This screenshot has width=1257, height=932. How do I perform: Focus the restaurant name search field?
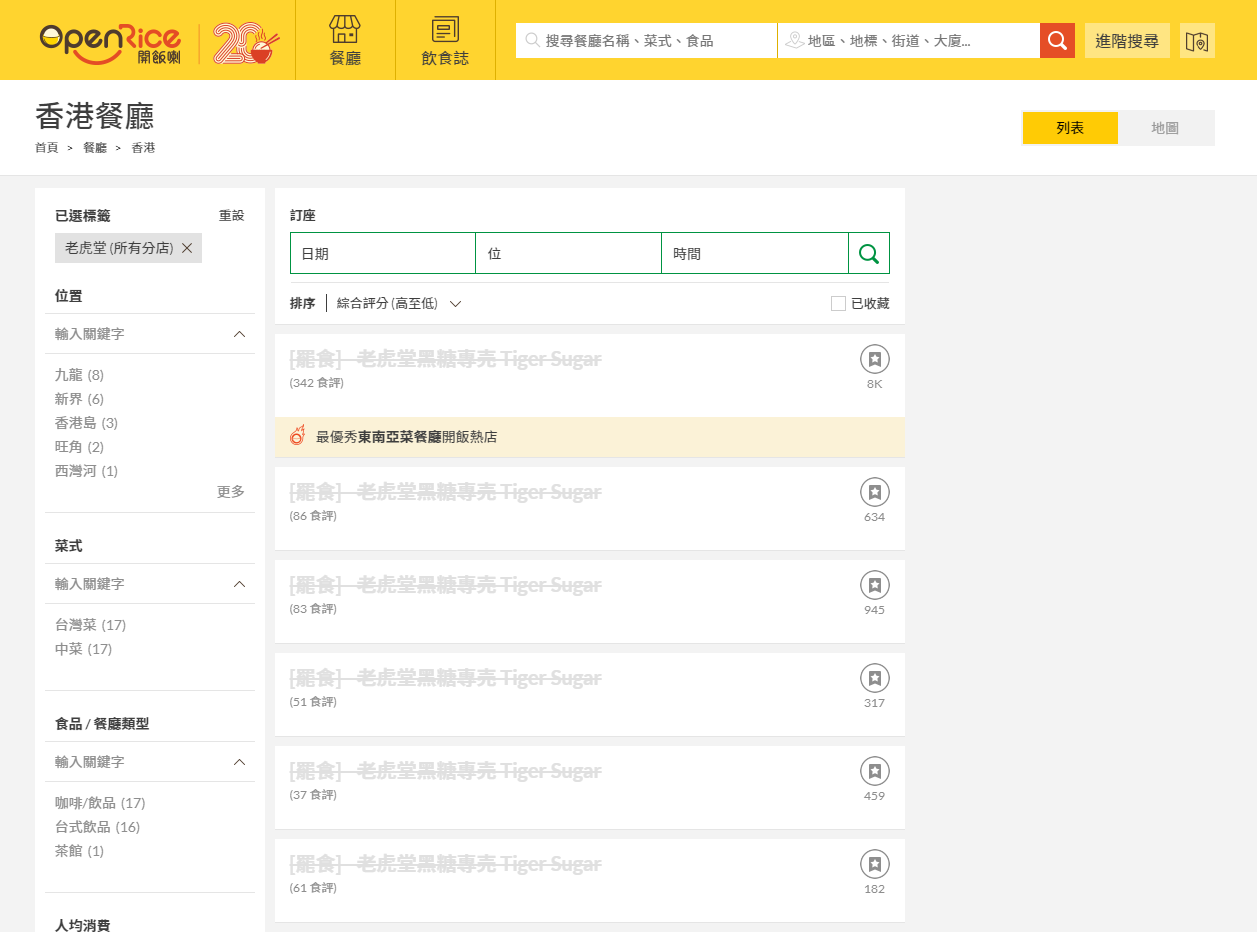click(646, 41)
